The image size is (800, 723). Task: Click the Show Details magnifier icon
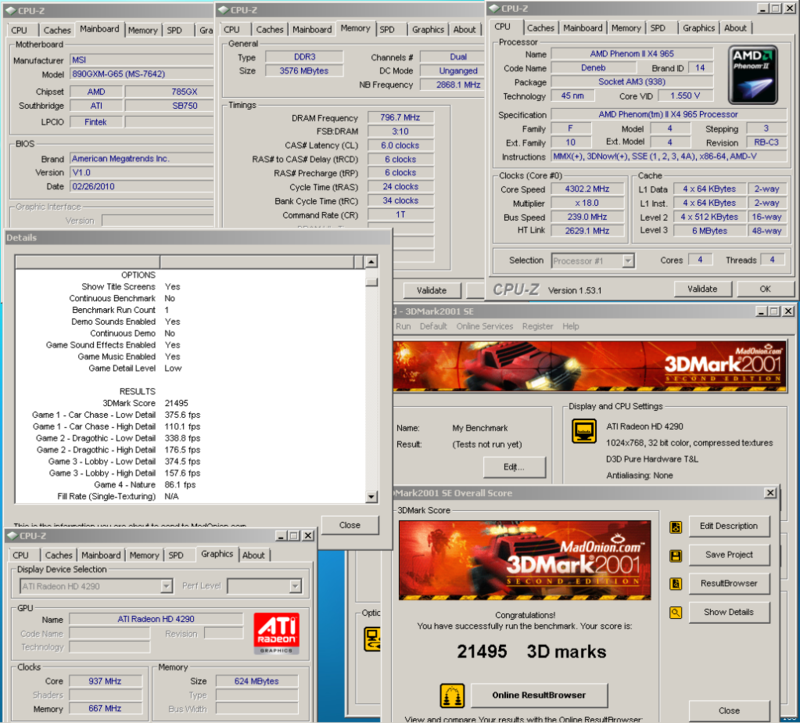tap(676, 612)
